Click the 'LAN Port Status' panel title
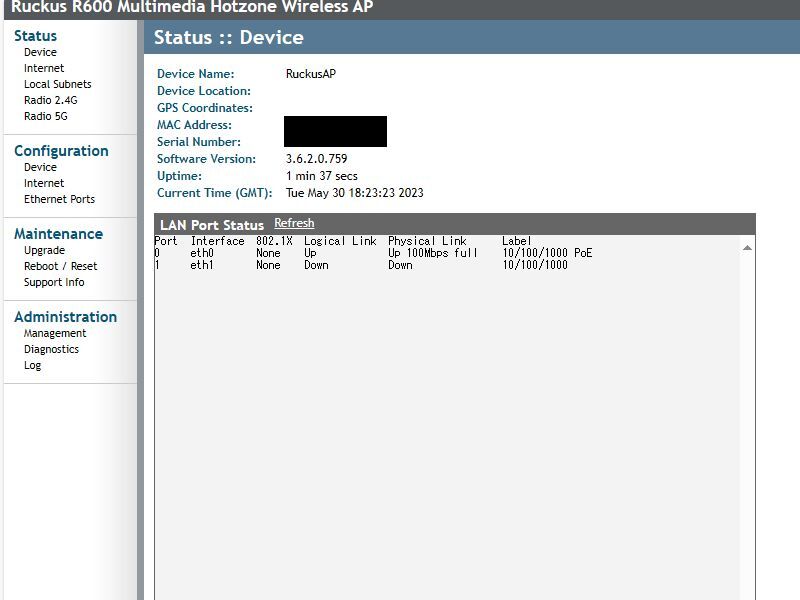This screenshot has width=800, height=600. tap(212, 225)
